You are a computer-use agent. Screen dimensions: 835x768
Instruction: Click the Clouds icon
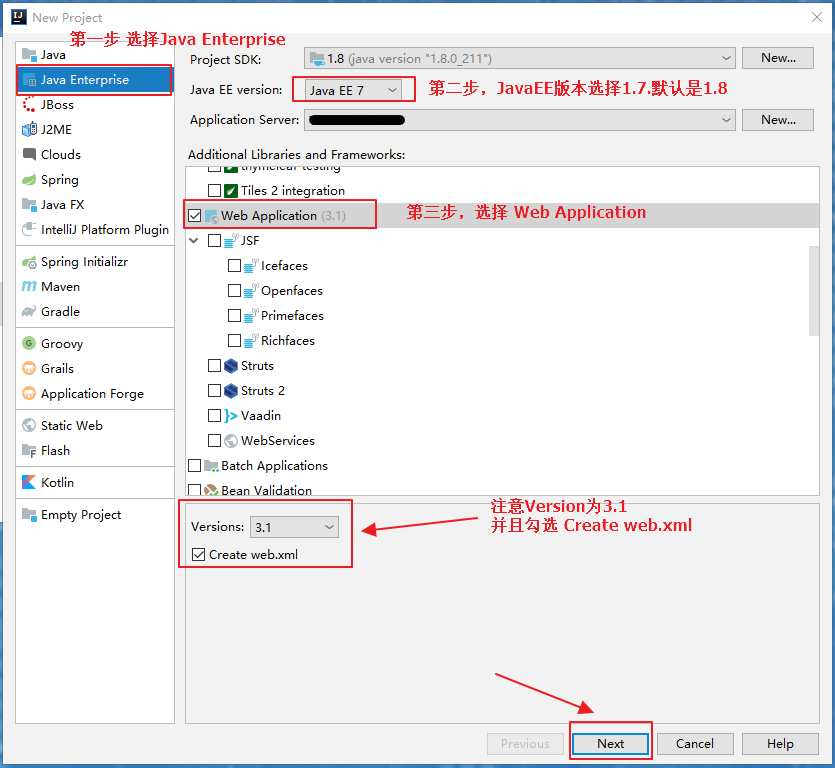(29, 154)
